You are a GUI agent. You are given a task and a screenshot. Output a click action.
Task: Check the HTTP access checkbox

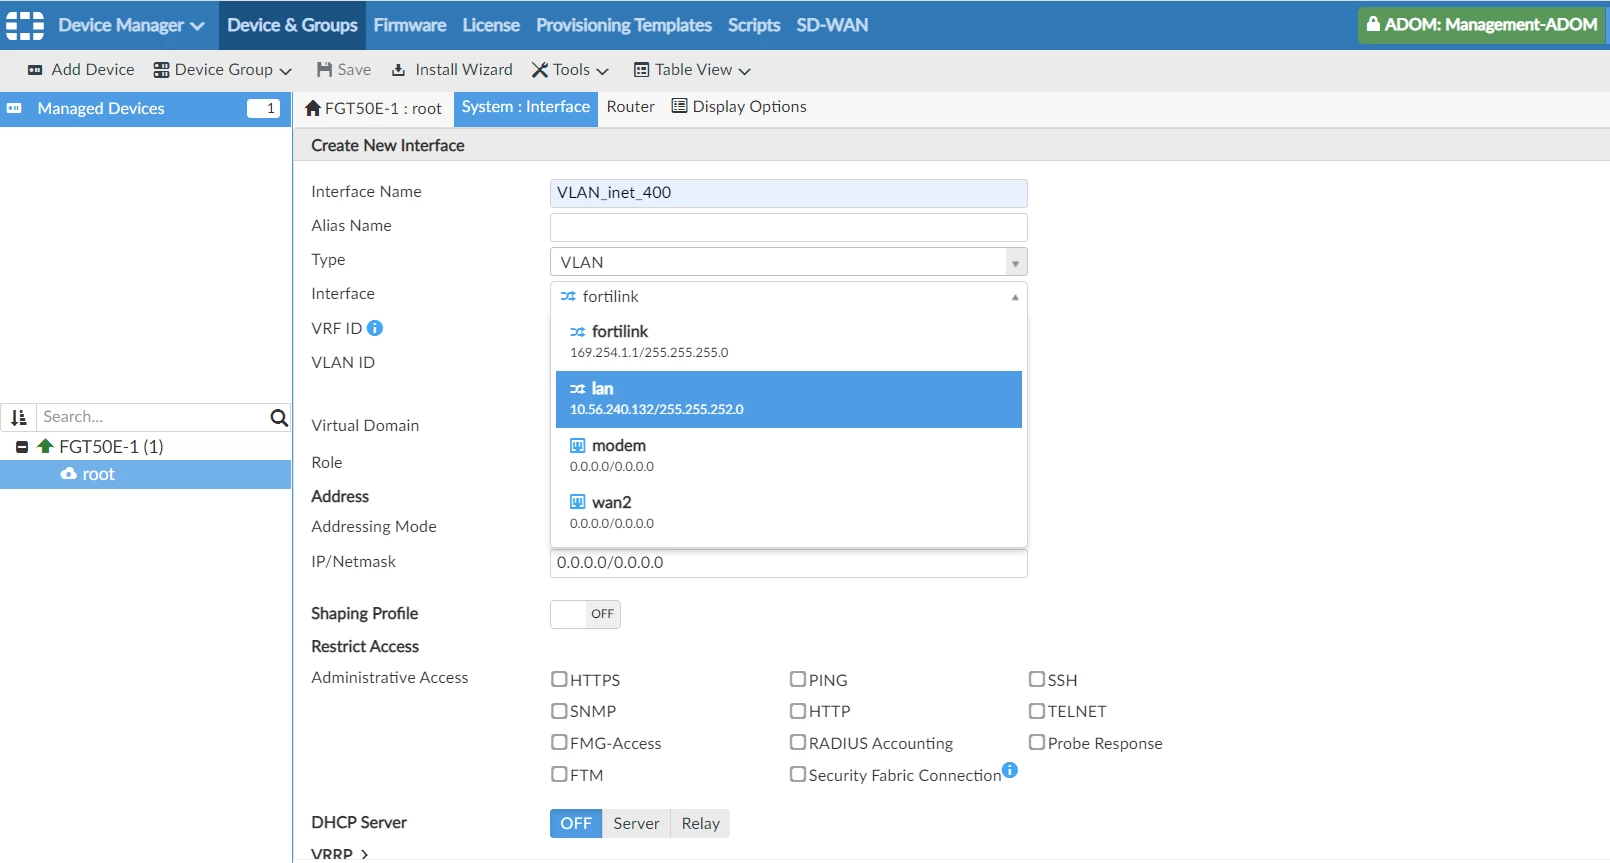(x=798, y=711)
